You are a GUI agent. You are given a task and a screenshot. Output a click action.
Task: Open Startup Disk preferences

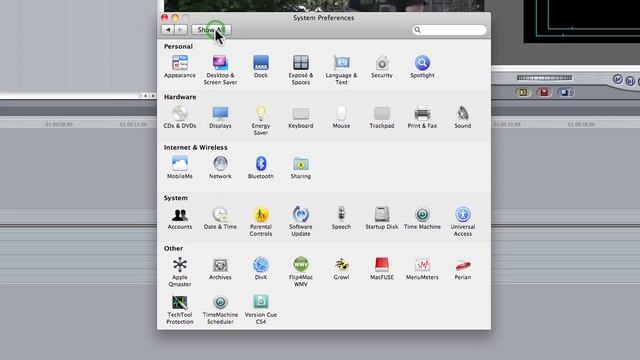coord(382,218)
